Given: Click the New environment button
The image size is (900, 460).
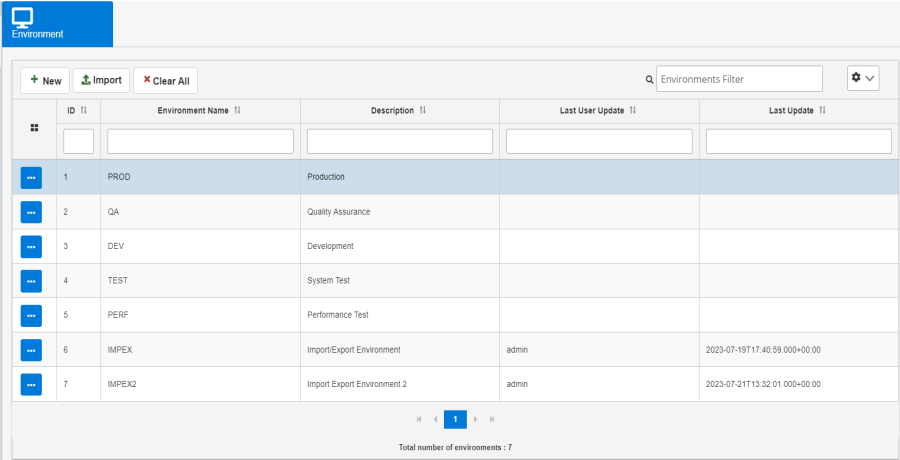Looking at the screenshot, I should [x=45, y=81].
